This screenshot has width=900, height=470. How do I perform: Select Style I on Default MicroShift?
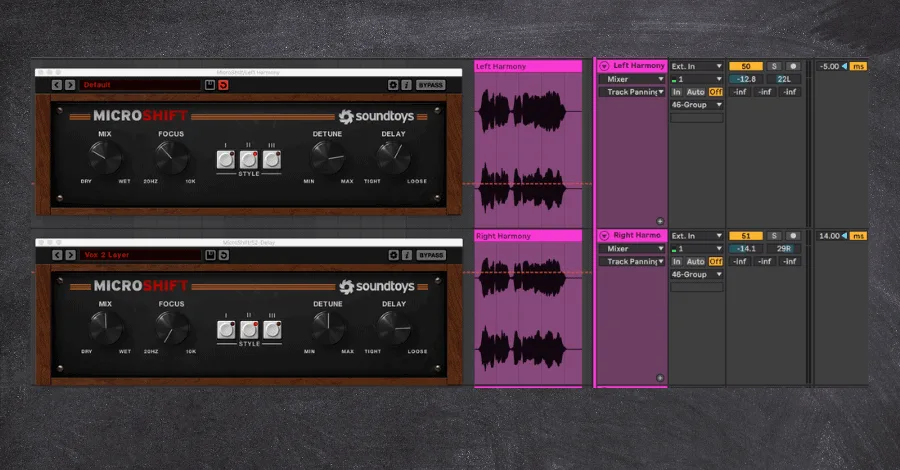226,160
